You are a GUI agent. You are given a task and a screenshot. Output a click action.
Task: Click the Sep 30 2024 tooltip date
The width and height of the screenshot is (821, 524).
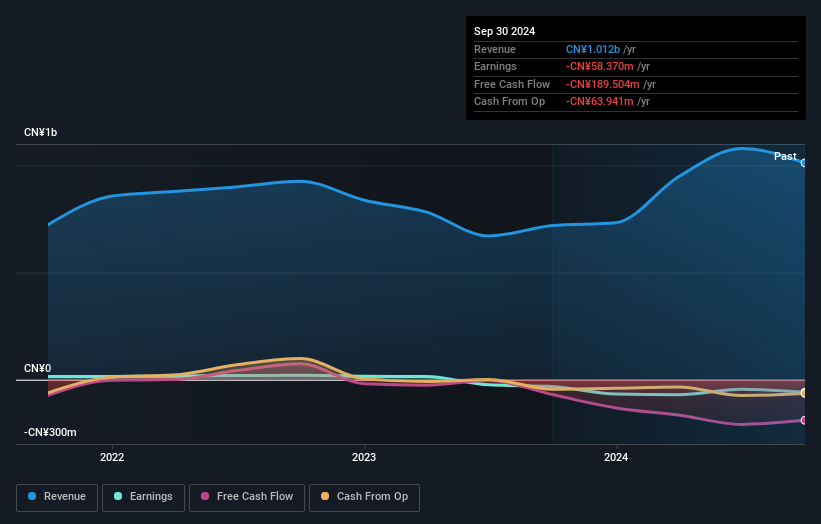pyautogui.click(x=504, y=31)
